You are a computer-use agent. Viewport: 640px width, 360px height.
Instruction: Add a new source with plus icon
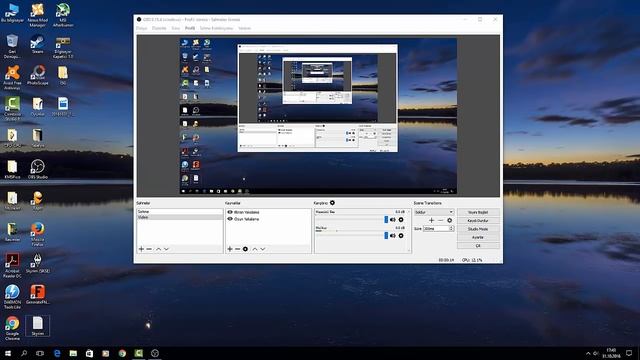[230, 249]
